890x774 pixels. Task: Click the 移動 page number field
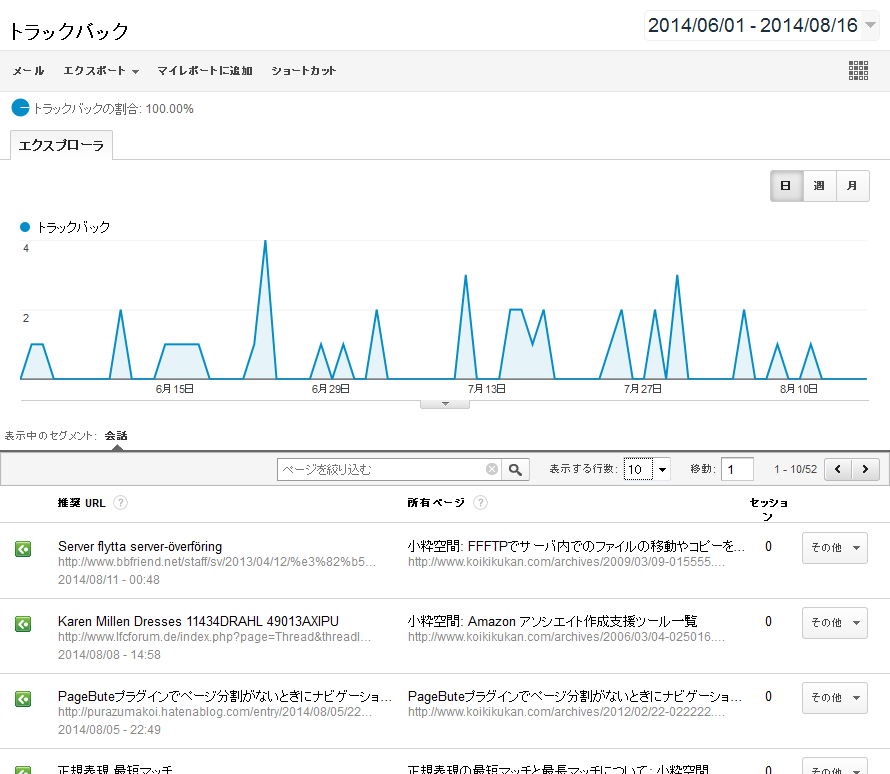click(x=737, y=469)
